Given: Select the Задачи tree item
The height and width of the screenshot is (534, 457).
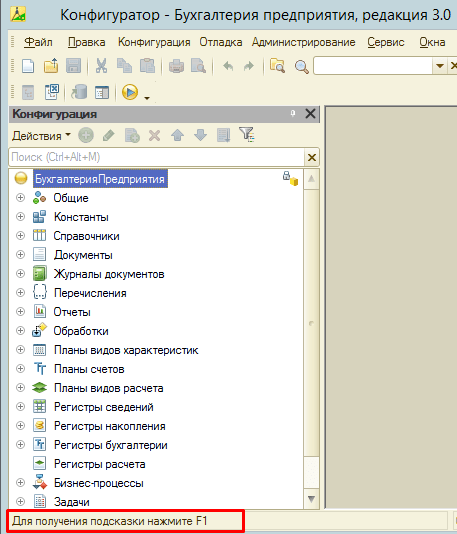Looking at the screenshot, I should tap(72, 502).
